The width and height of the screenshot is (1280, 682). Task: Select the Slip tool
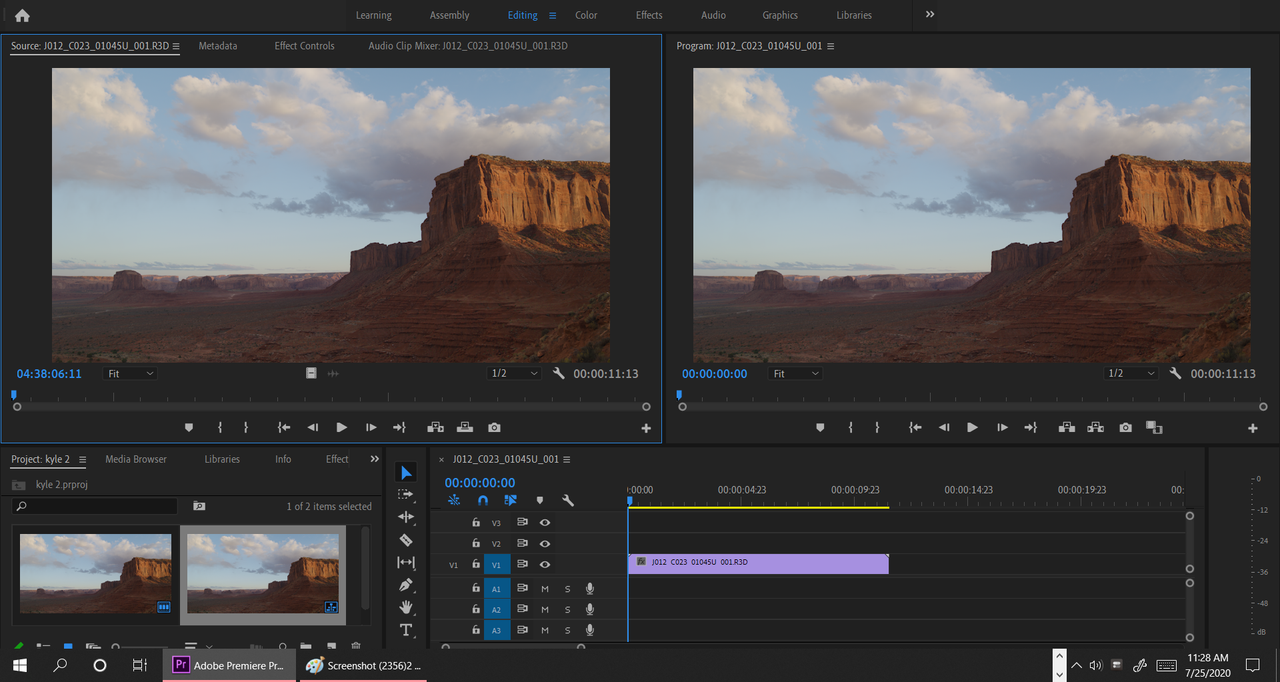pos(406,563)
